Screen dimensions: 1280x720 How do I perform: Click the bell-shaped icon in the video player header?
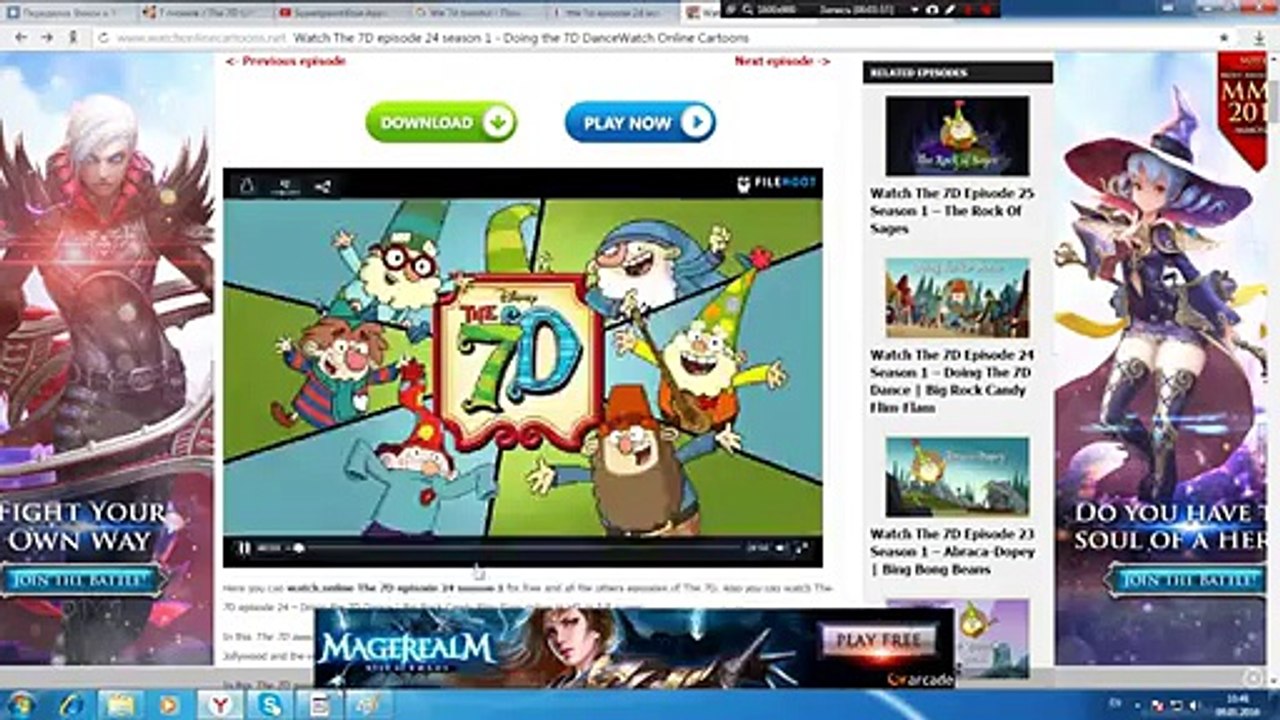tap(247, 185)
